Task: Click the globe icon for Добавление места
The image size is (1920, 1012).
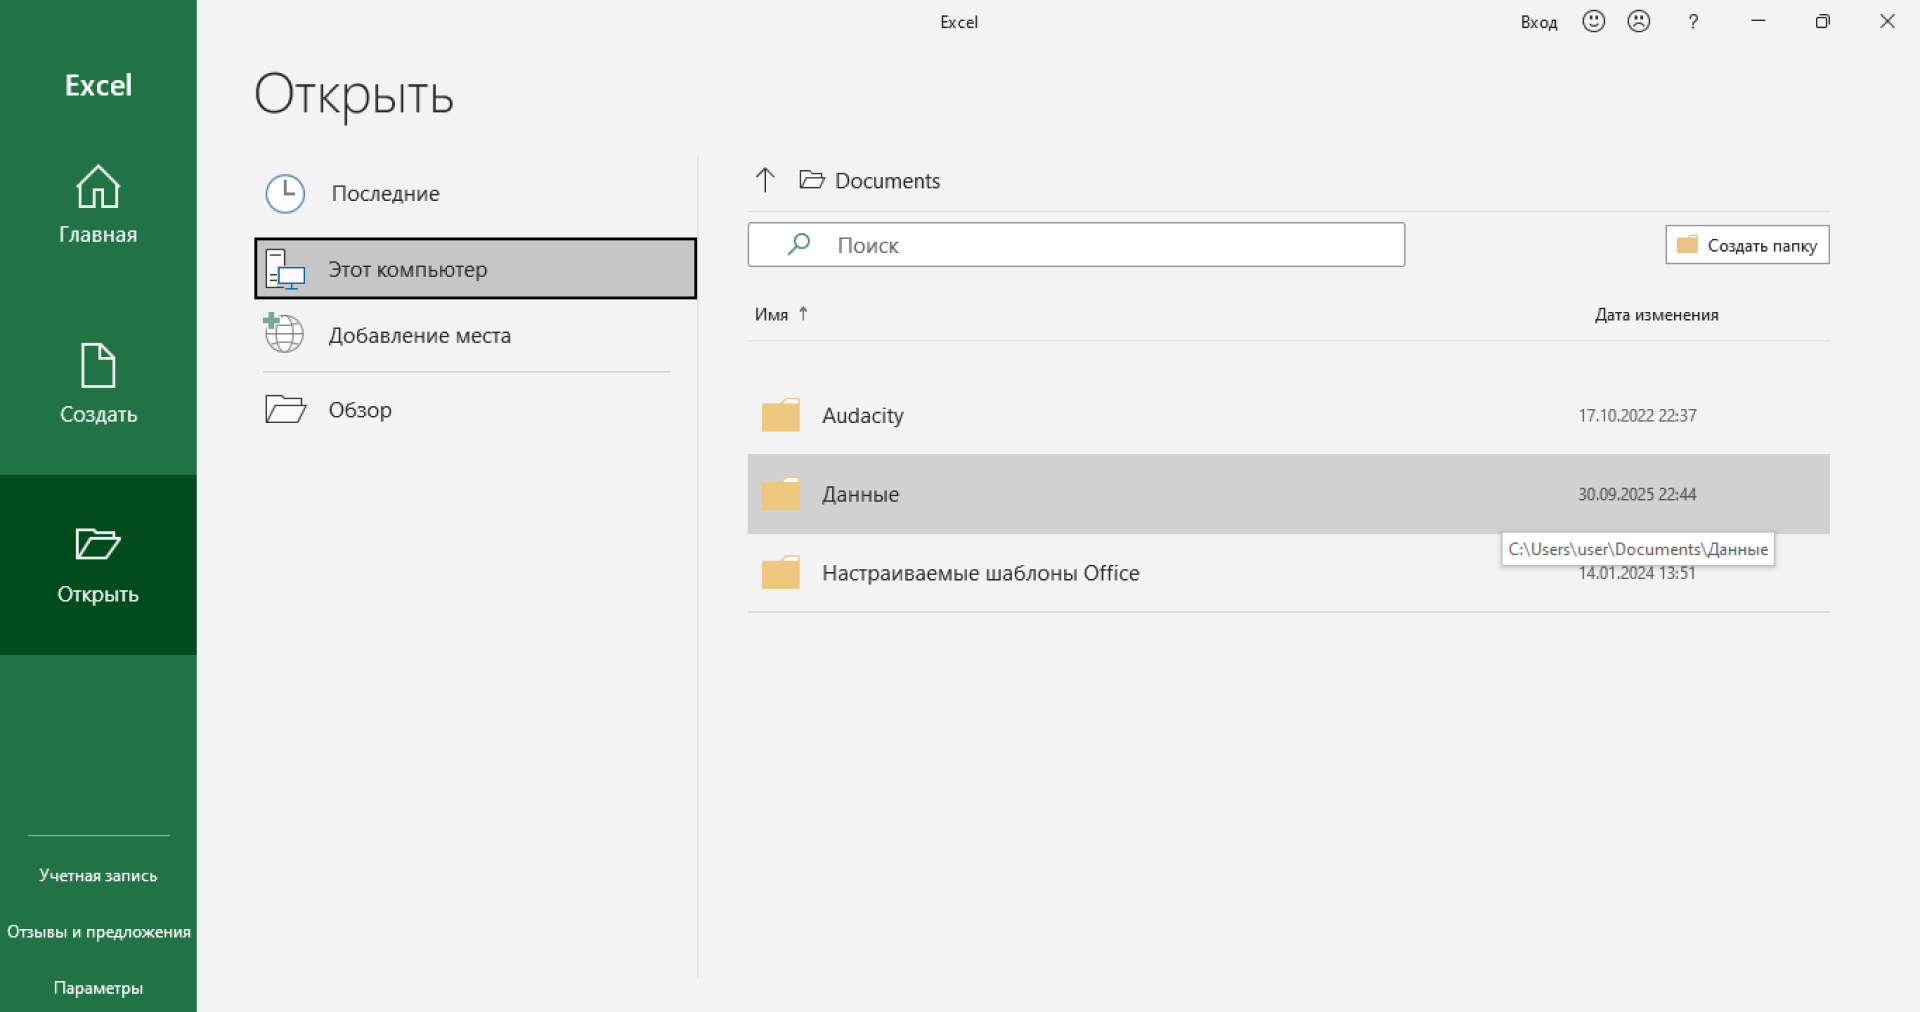Action: click(284, 334)
